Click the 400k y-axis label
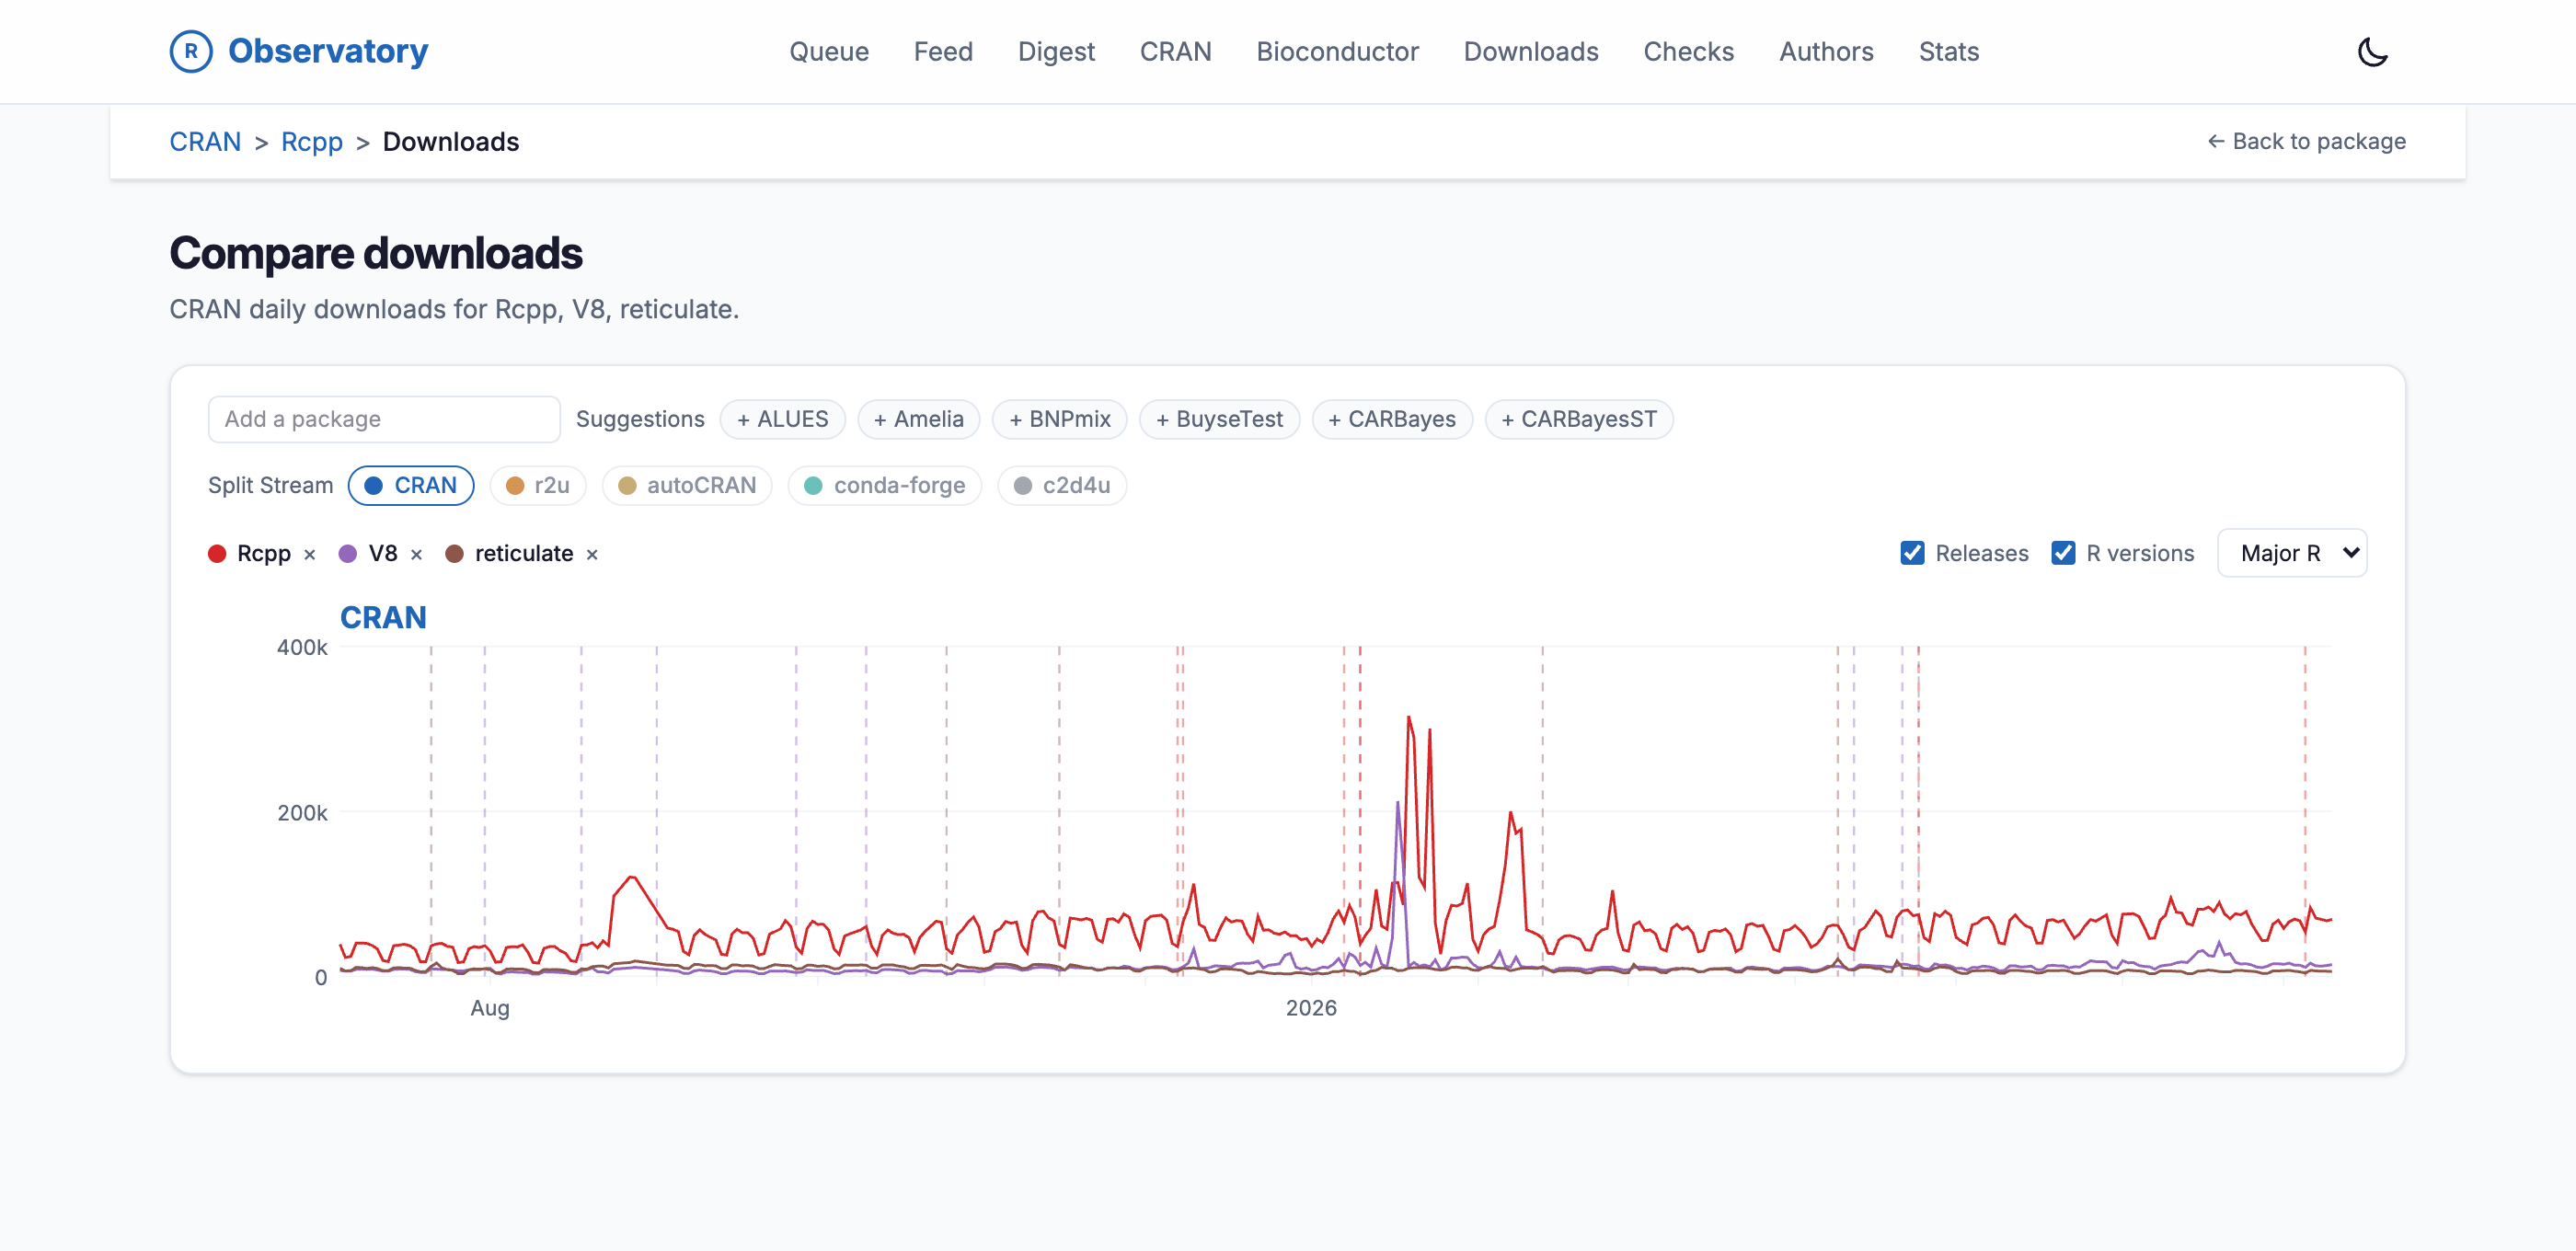This screenshot has width=2576, height=1251. 302,648
